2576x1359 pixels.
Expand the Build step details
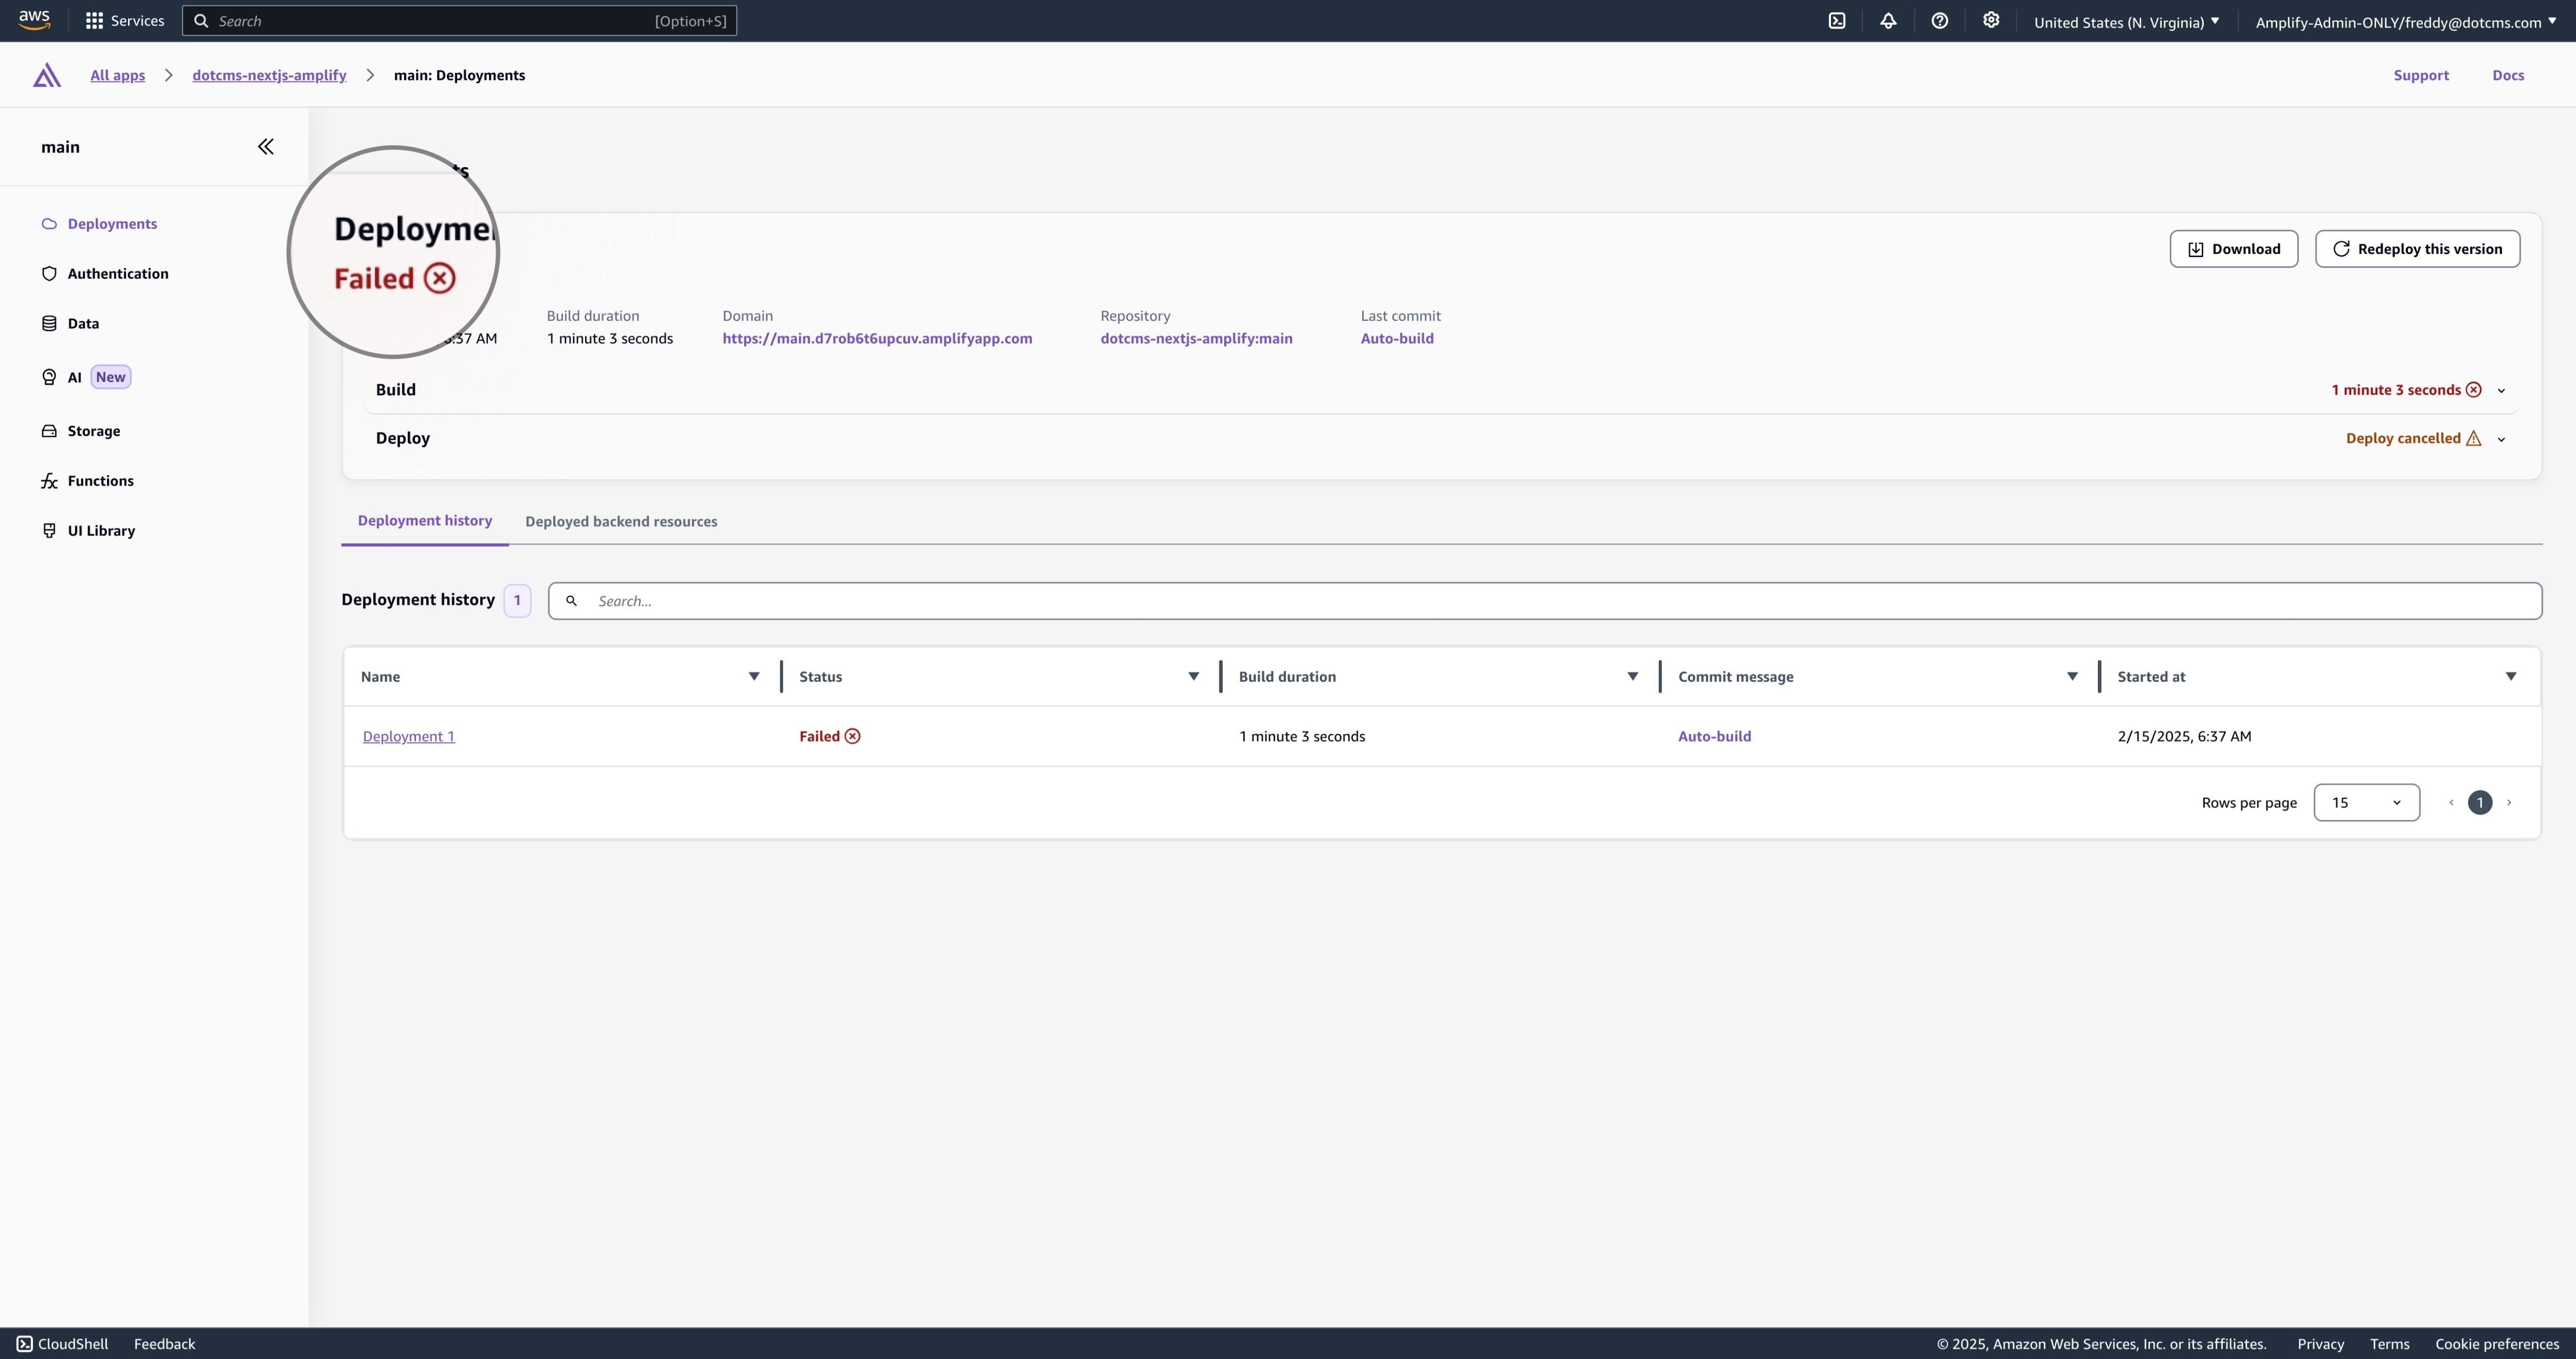pos(2501,390)
